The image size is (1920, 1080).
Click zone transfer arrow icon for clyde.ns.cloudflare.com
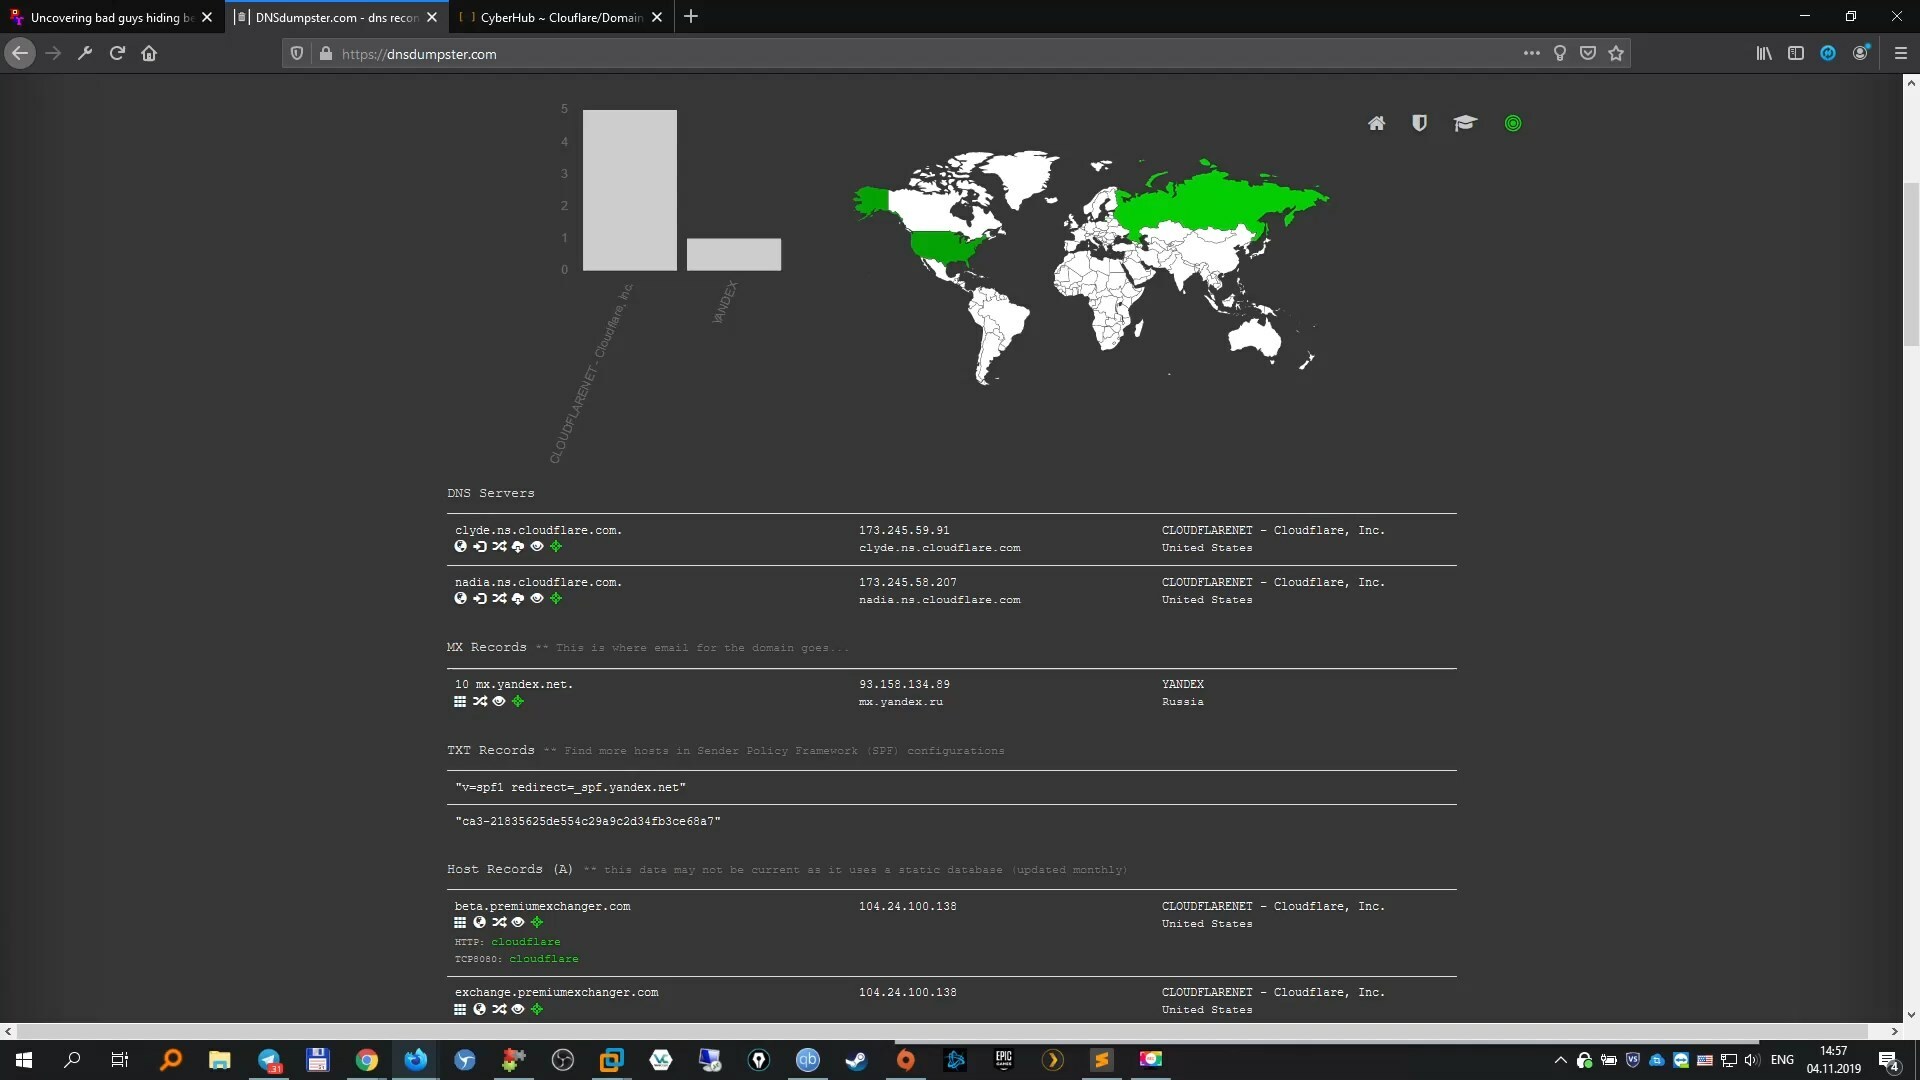(x=480, y=546)
